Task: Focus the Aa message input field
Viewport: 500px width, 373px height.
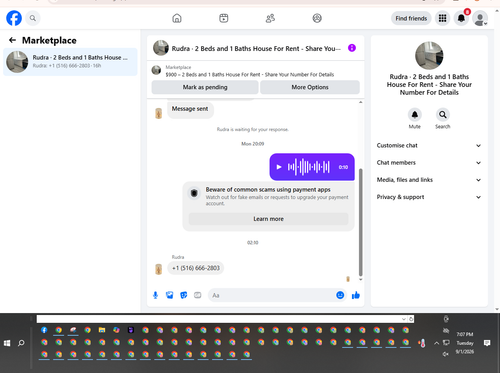Action: (272, 295)
